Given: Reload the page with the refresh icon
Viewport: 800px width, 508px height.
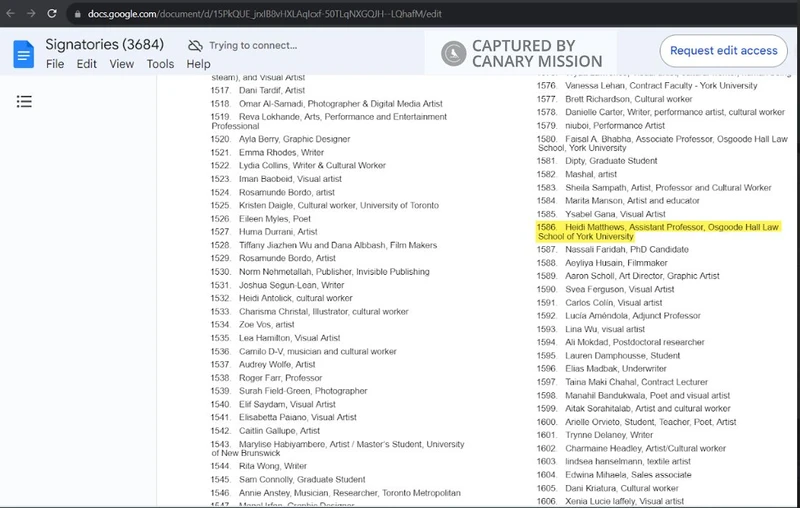Looking at the screenshot, I should [58, 15].
